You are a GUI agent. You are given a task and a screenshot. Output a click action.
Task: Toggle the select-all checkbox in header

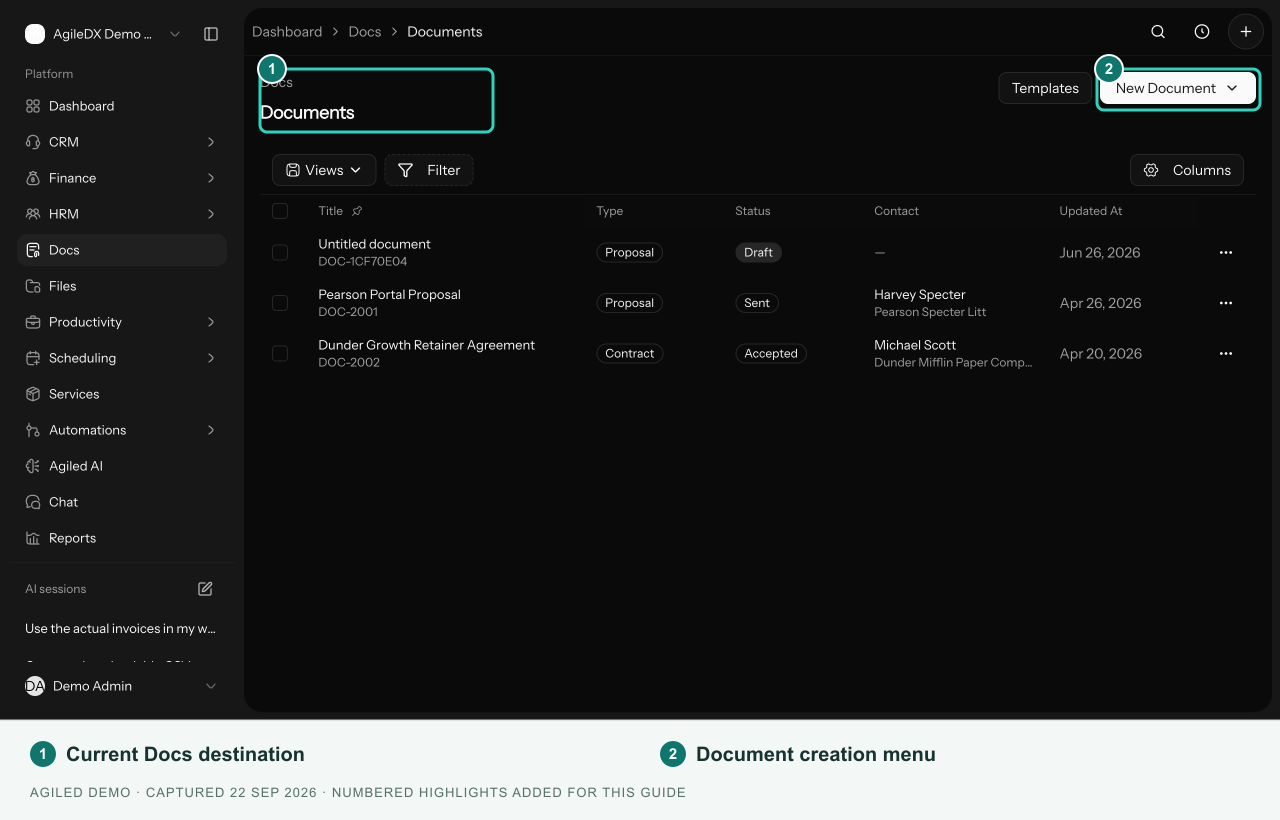tap(280, 211)
